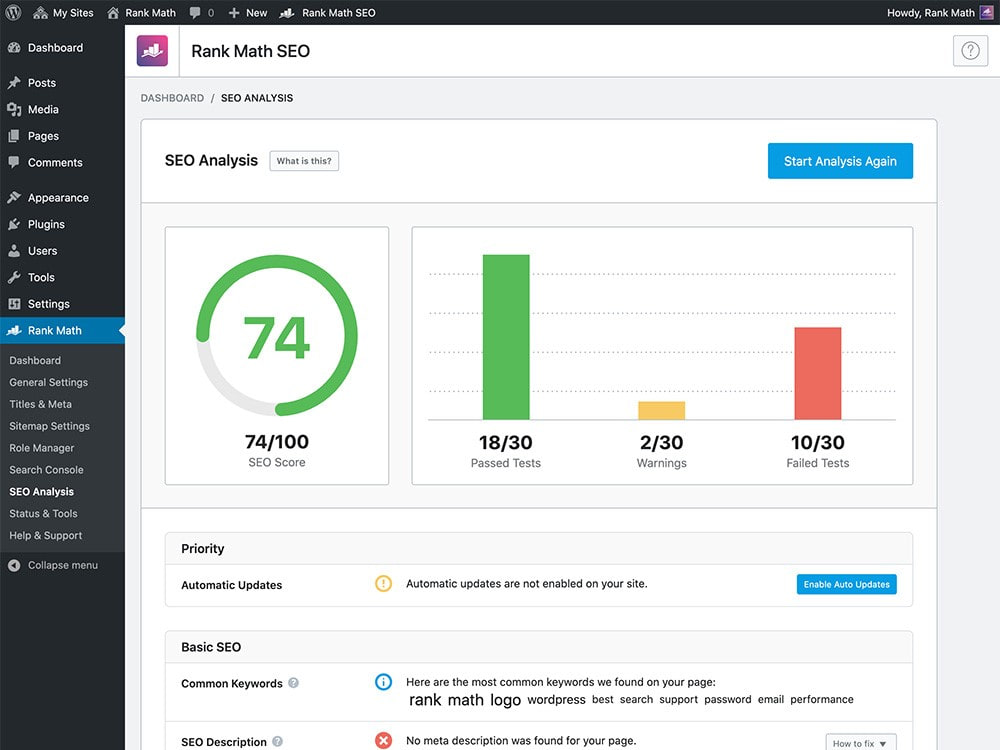Click the WordPress logo icon
This screenshot has height=750, width=1000.
[x=13, y=12]
